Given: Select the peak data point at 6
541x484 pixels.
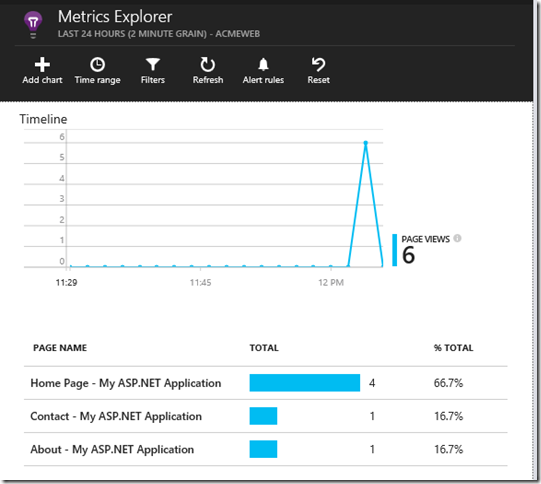Looking at the screenshot, I should pos(365,142).
